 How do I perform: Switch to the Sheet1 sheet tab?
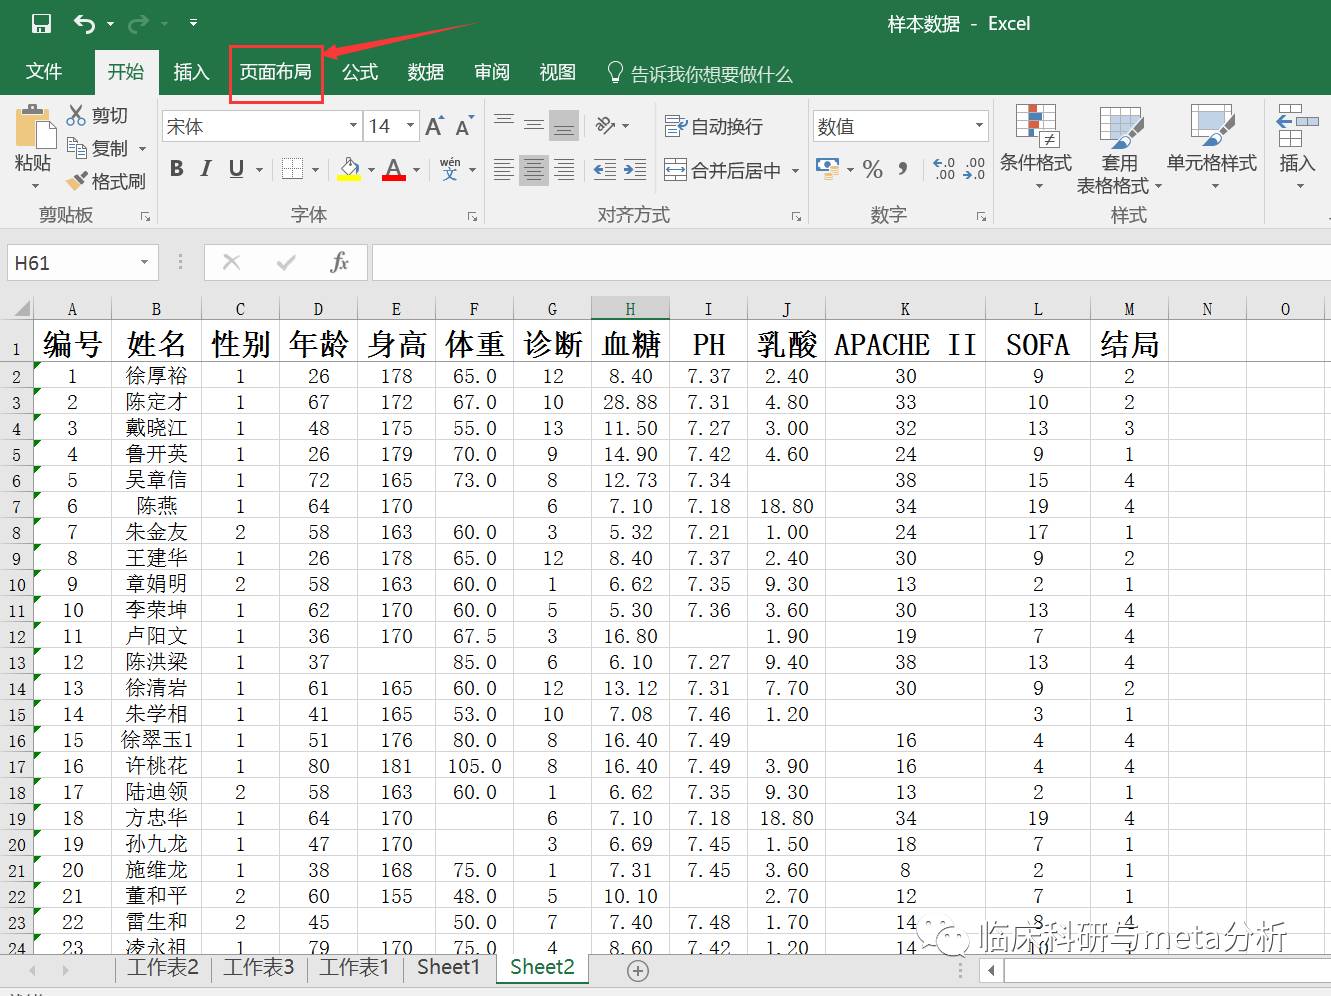point(448,967)
